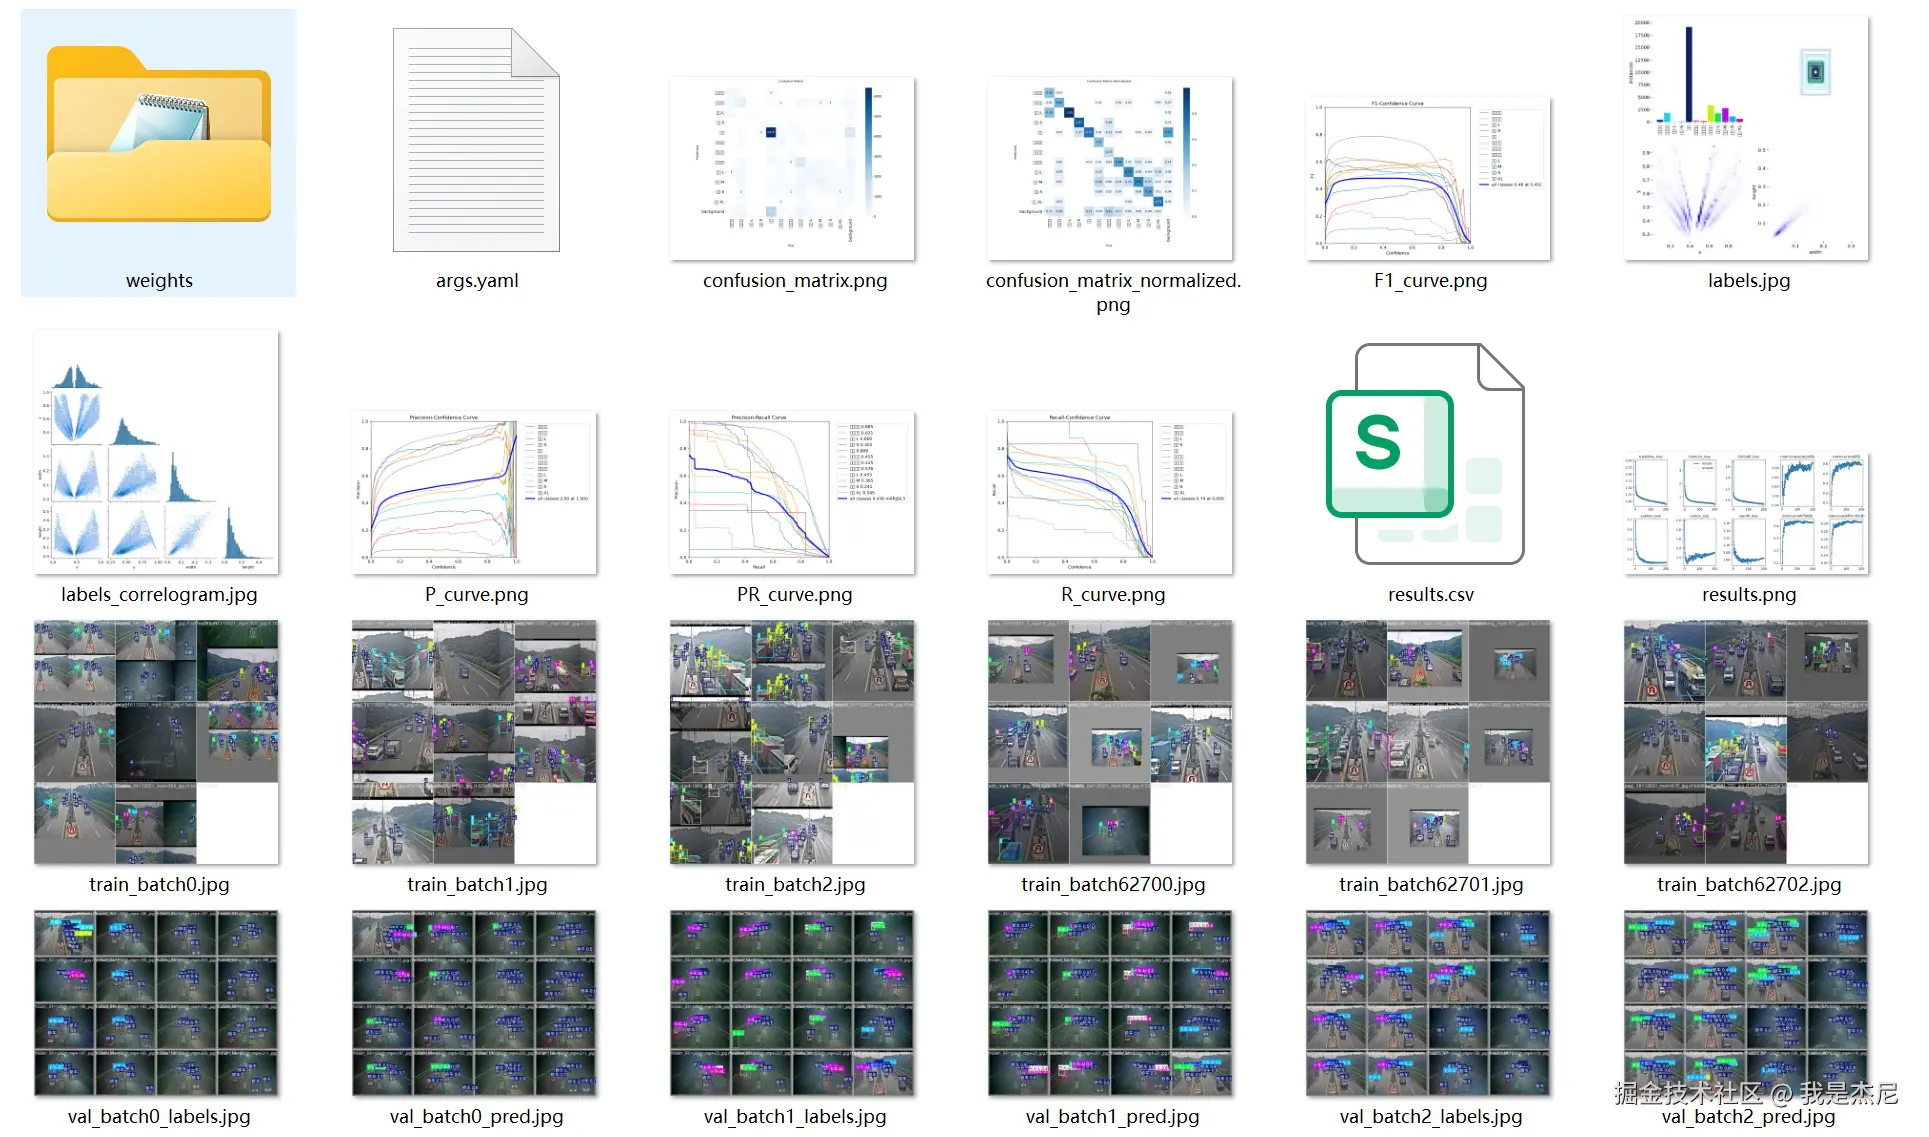Click the train_batch62701.jpg thumbnail
Screen dimensions: 1929x1137
(x=1428, y=742)
